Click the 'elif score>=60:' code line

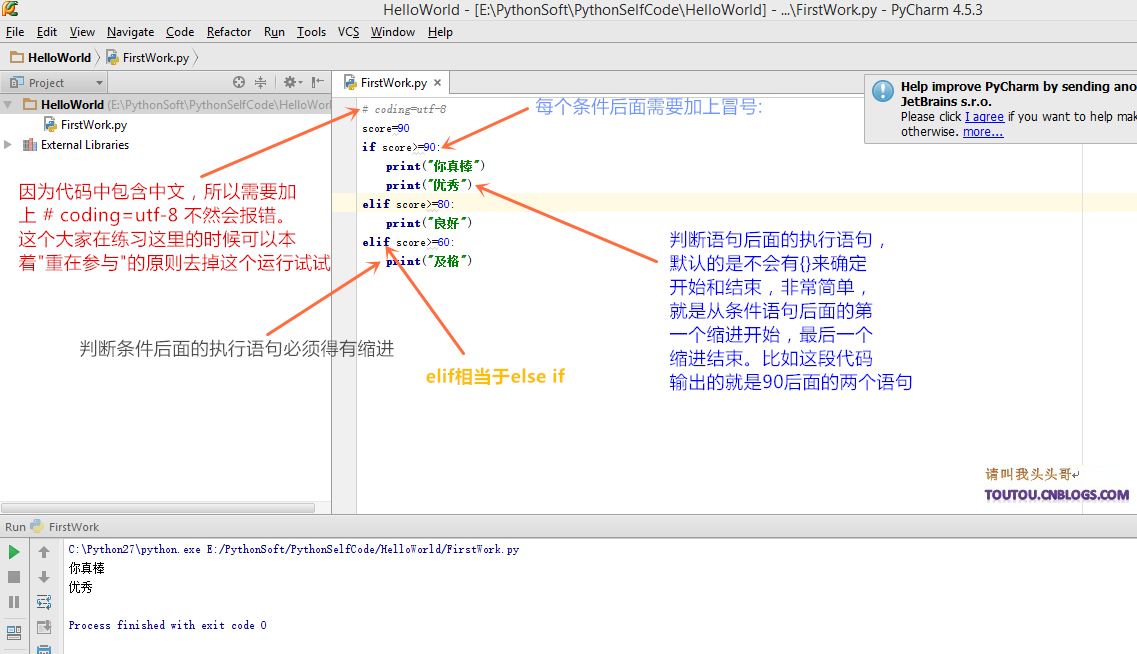click(408, 242)
